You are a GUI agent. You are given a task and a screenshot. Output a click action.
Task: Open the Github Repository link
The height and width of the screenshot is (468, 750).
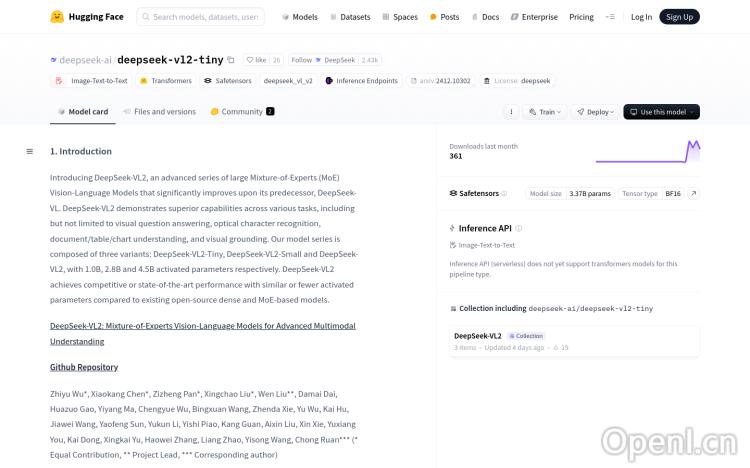(84, 367)
